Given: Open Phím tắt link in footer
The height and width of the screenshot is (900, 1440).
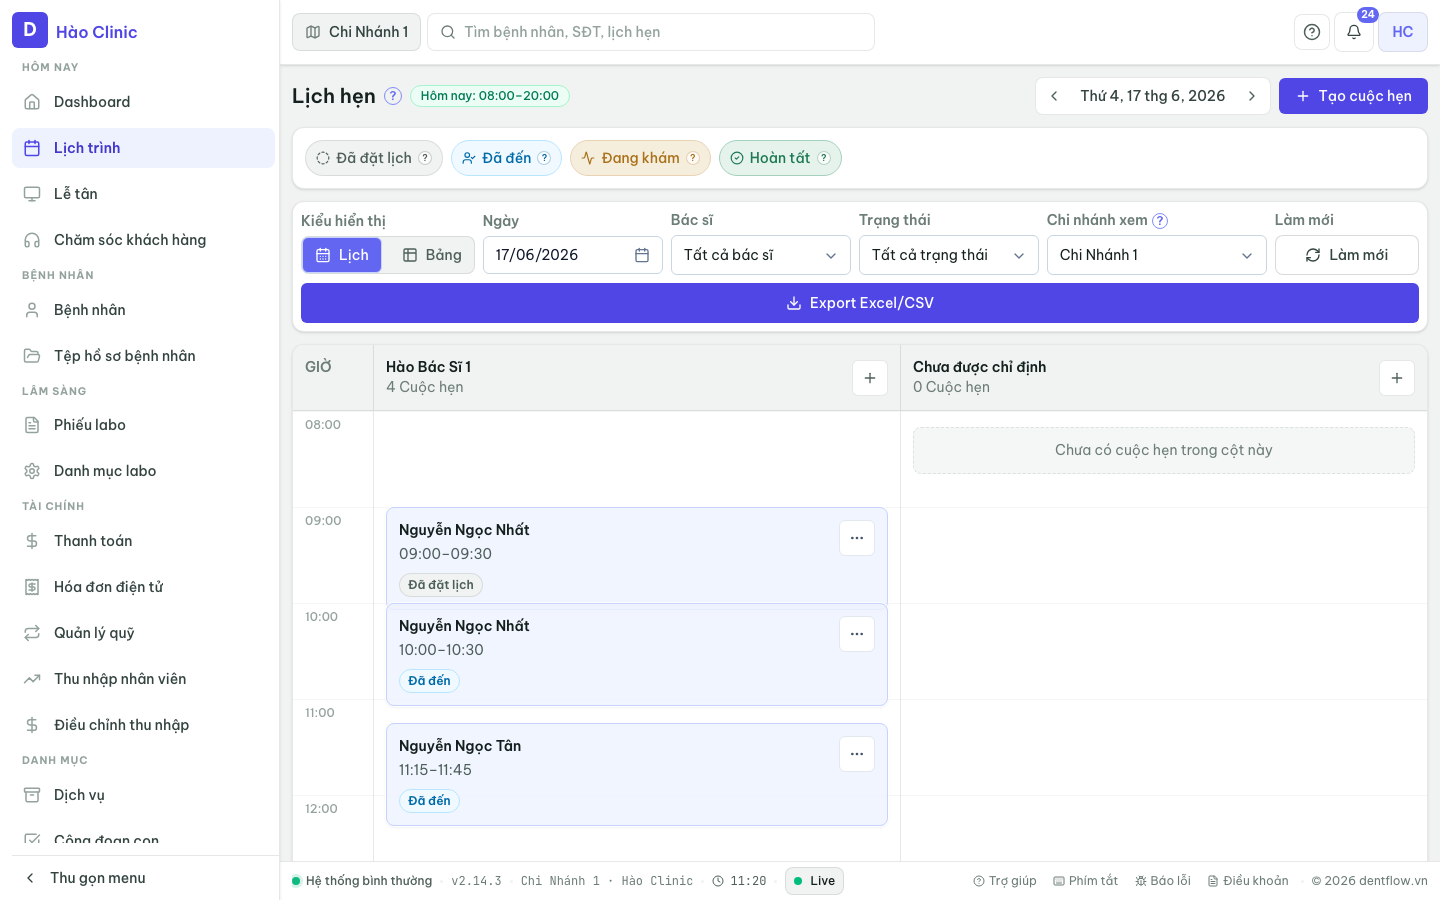Looking at the screenshot, I should 1085,881.
